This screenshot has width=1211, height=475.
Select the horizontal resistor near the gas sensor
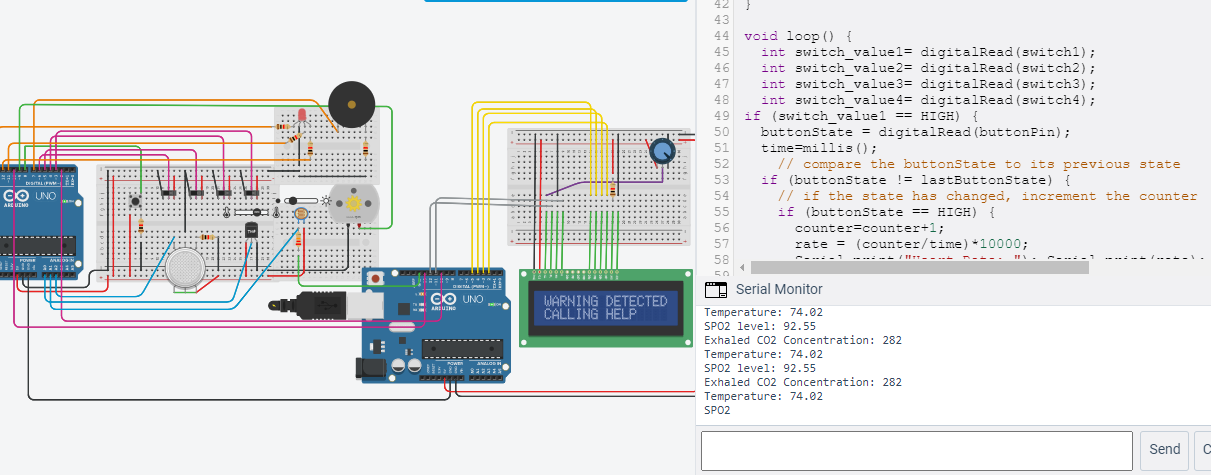209,237
